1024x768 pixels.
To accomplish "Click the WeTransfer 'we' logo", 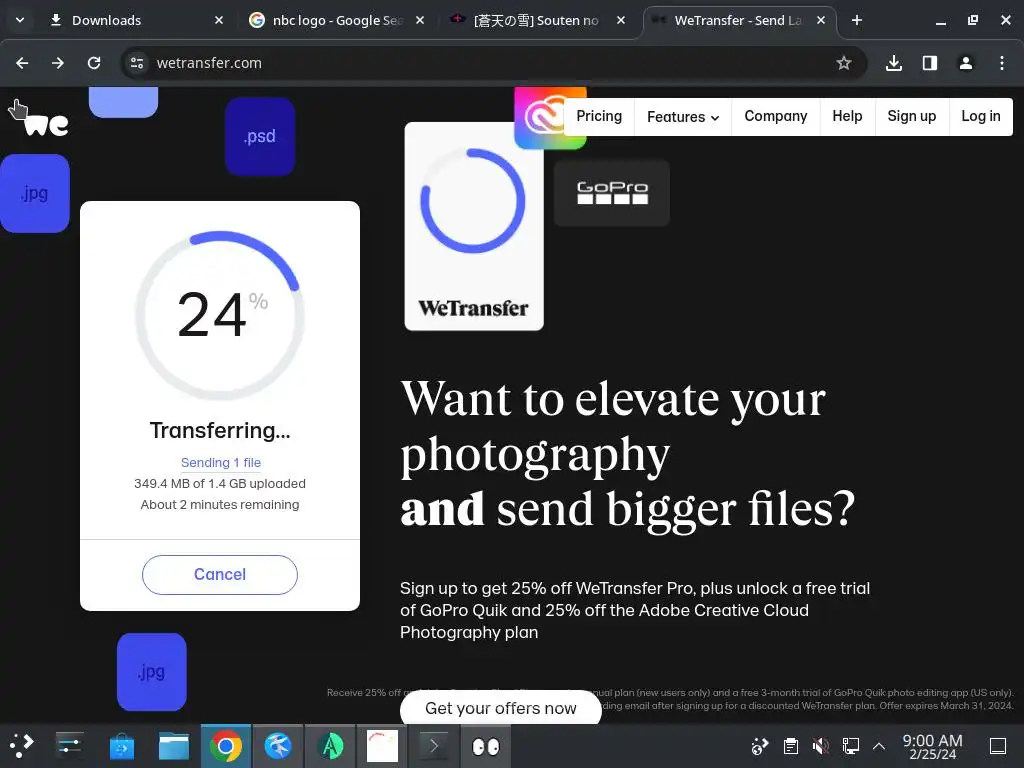I will click(46, 124).
